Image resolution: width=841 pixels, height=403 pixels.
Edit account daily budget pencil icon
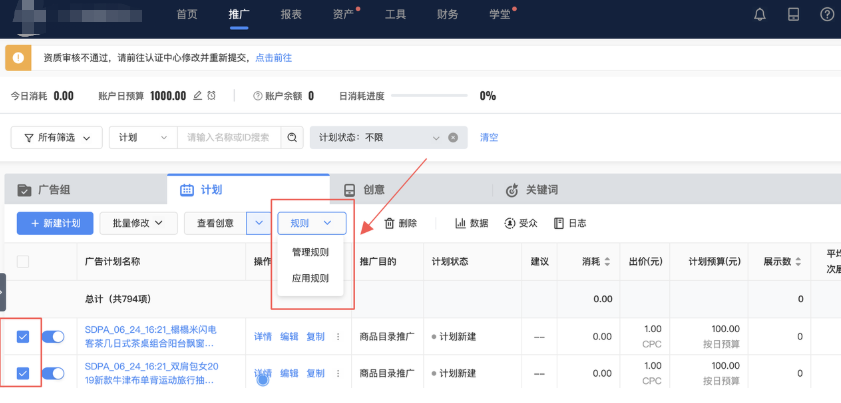197,96
